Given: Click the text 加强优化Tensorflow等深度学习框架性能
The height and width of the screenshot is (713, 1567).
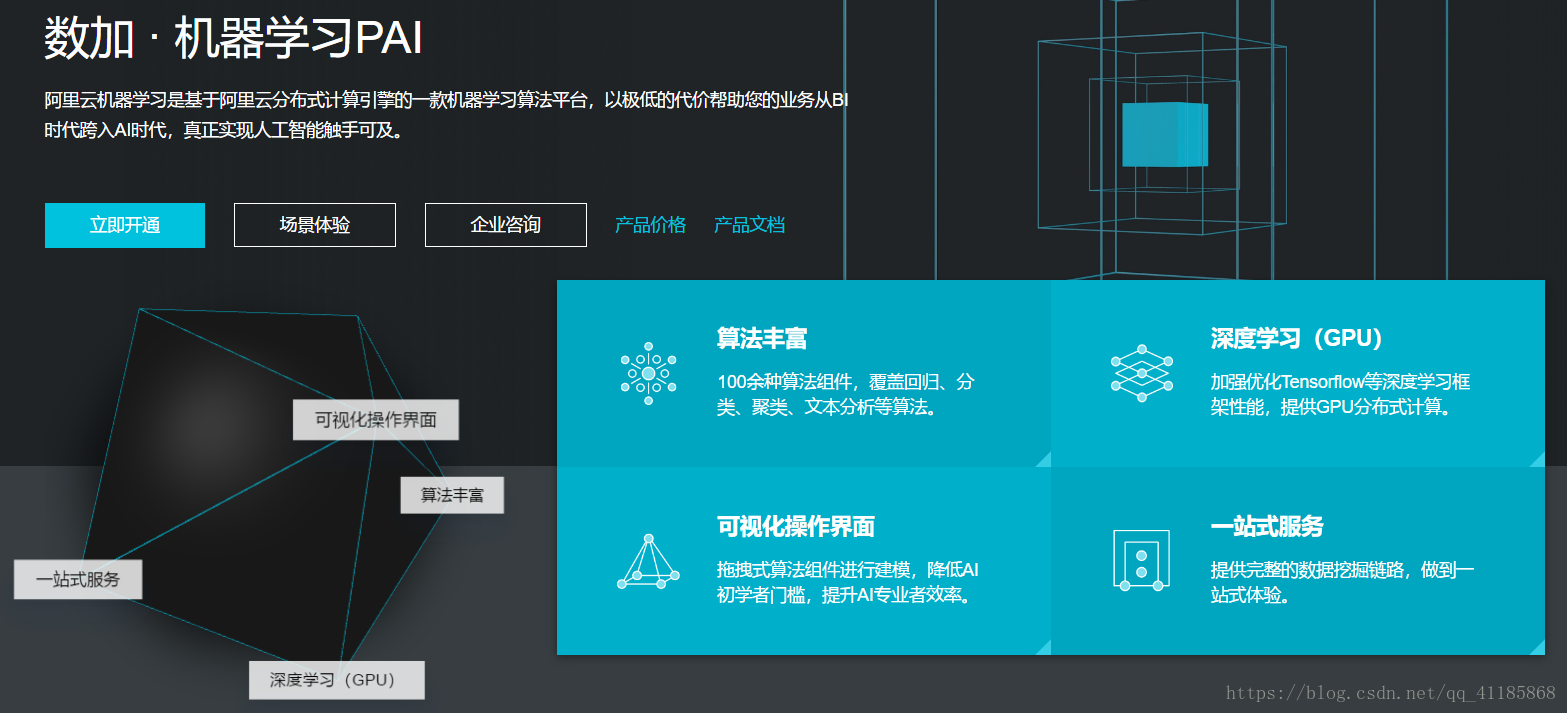Looking at the screenshot, I should [x=1340, y=395].
